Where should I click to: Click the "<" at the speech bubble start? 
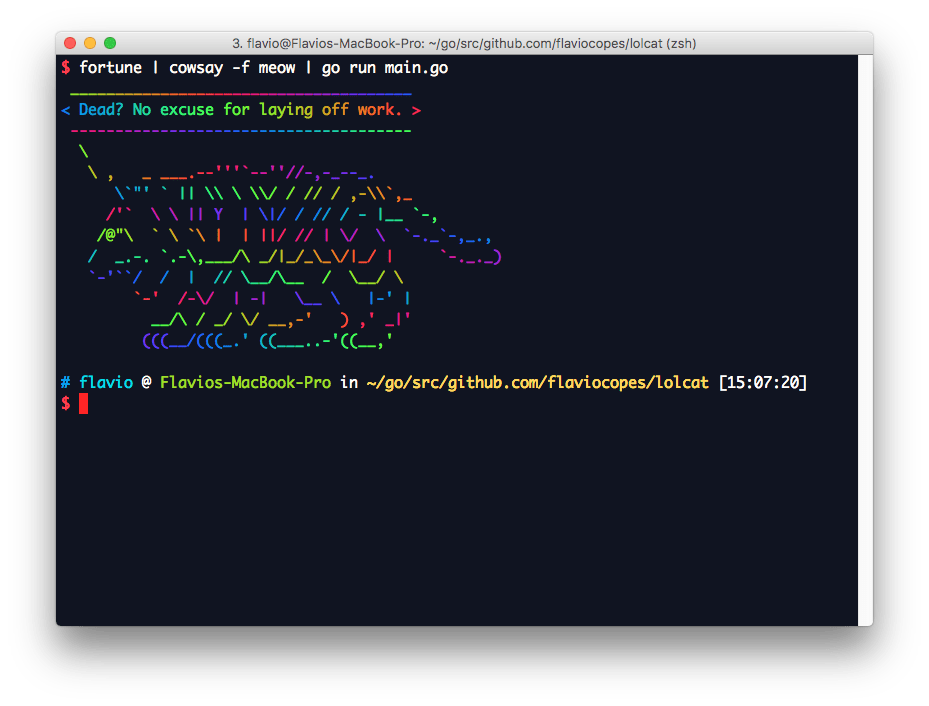65,110
